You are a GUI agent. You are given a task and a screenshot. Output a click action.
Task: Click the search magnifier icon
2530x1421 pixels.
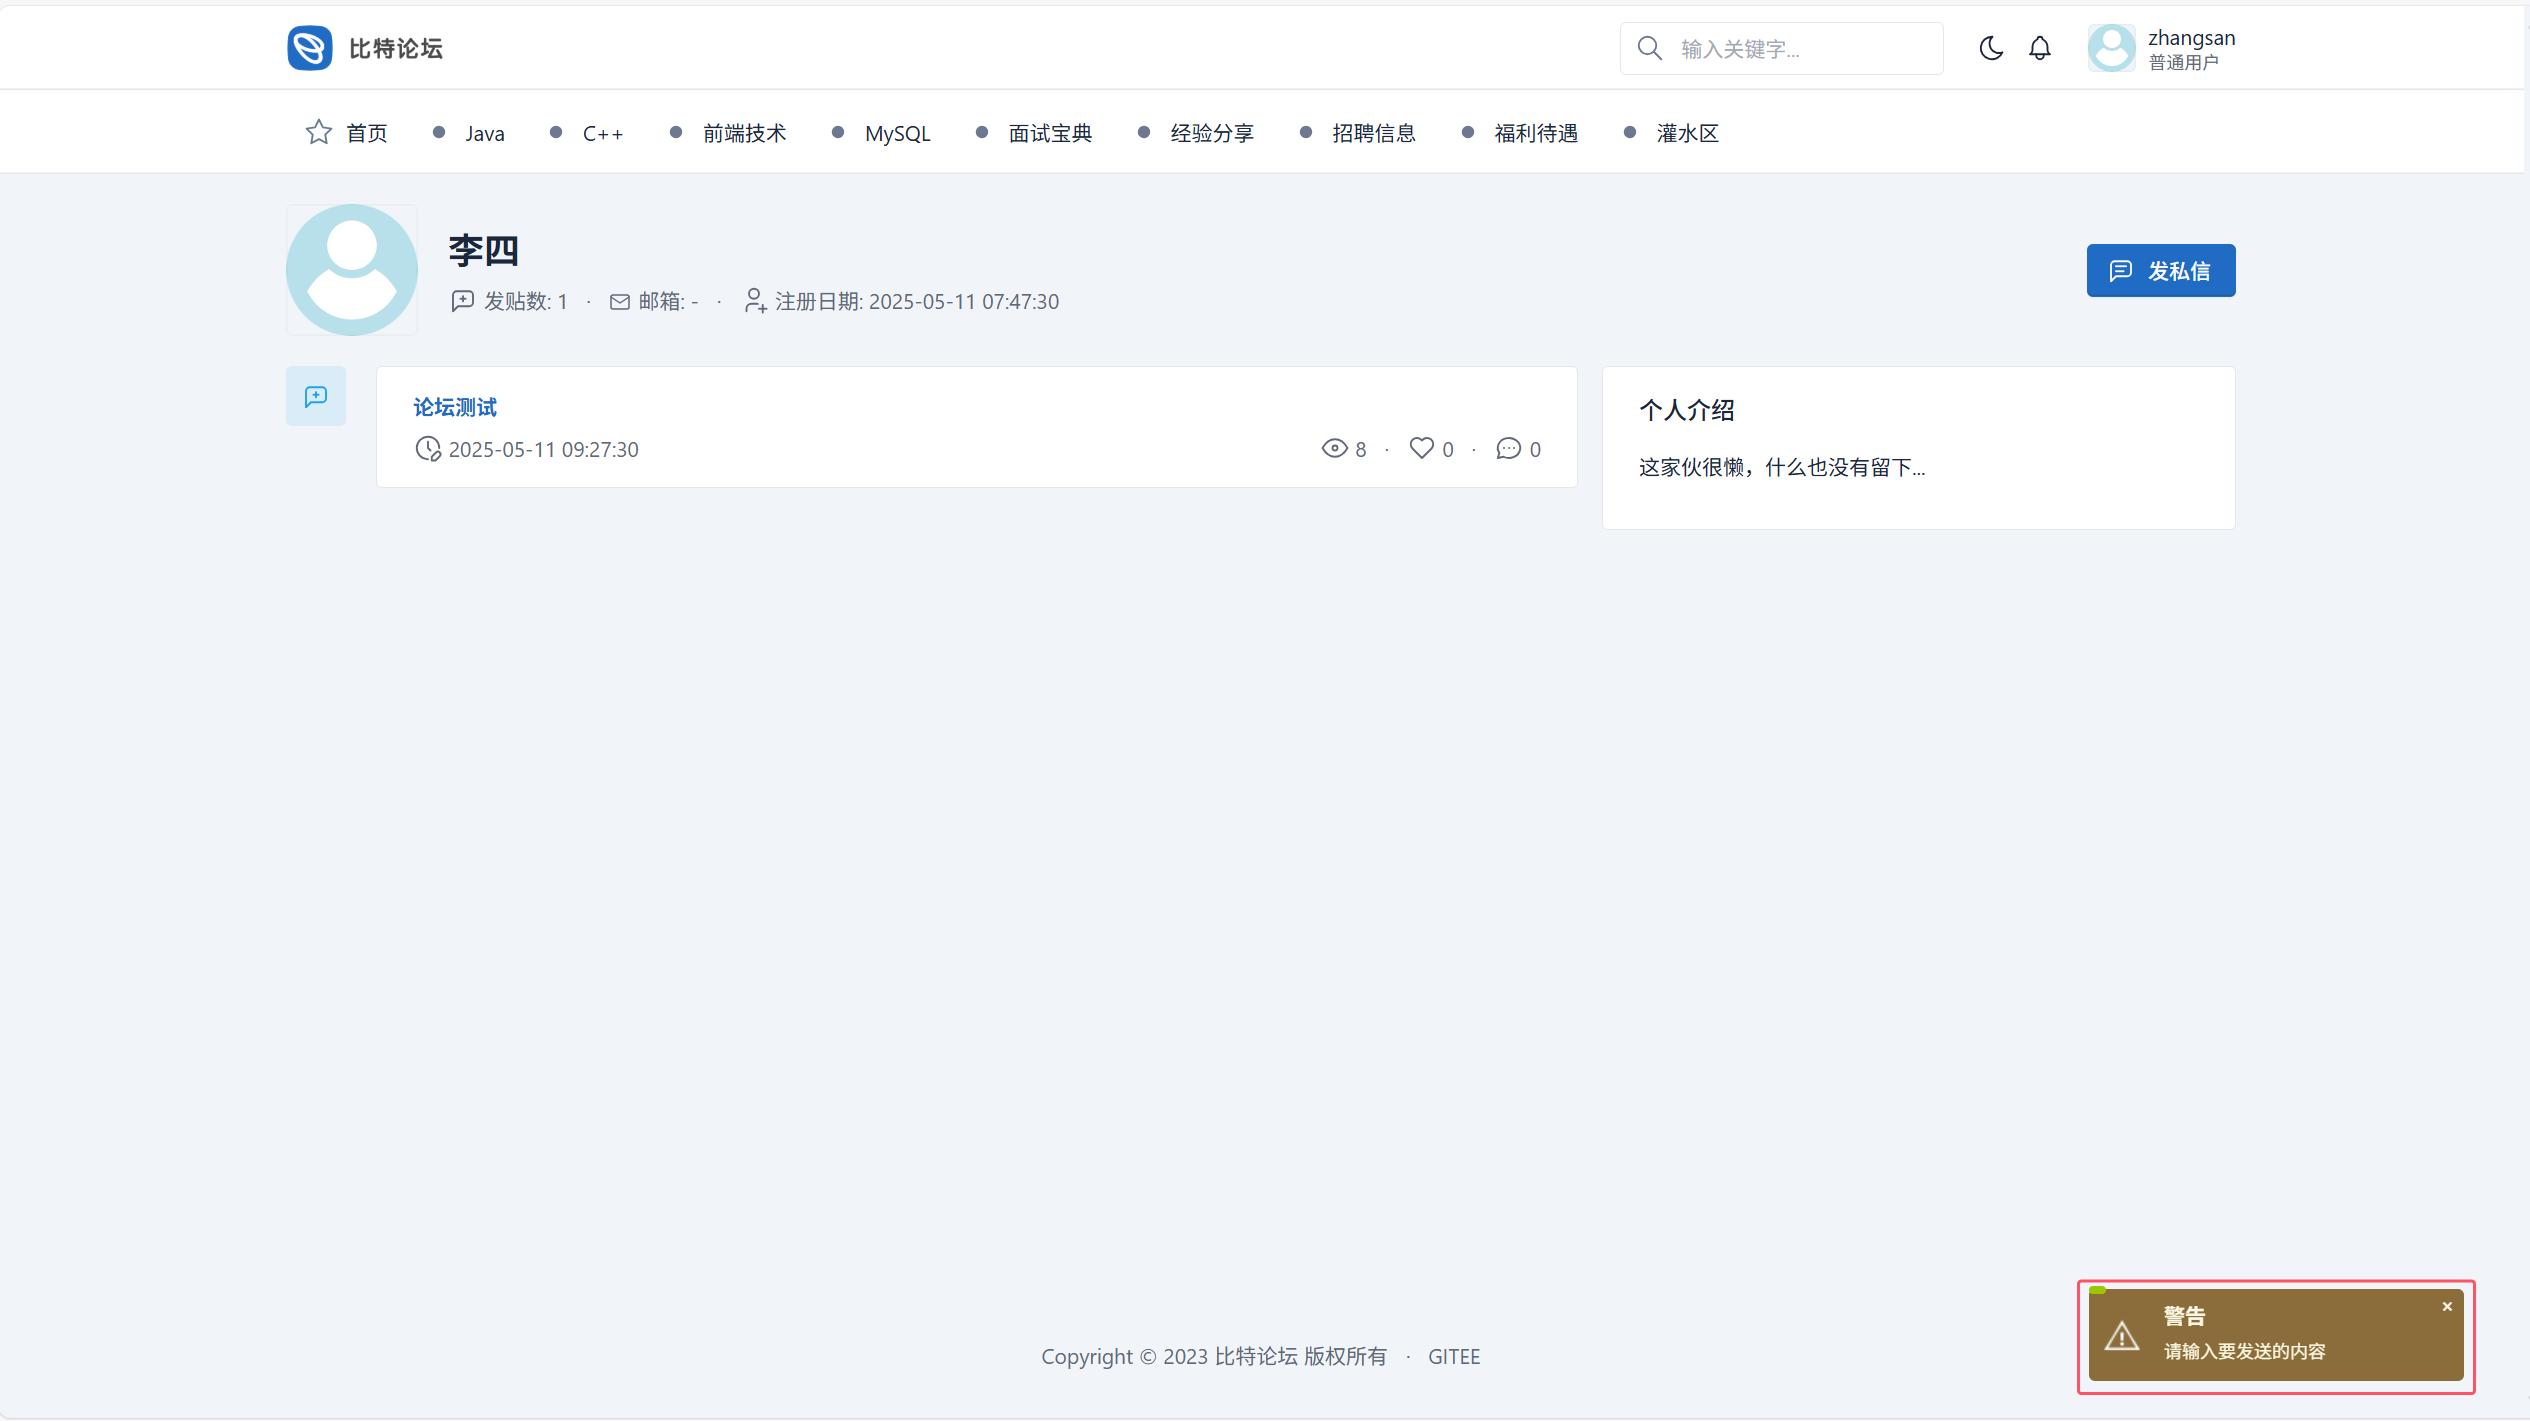(x=1649, y=48)
